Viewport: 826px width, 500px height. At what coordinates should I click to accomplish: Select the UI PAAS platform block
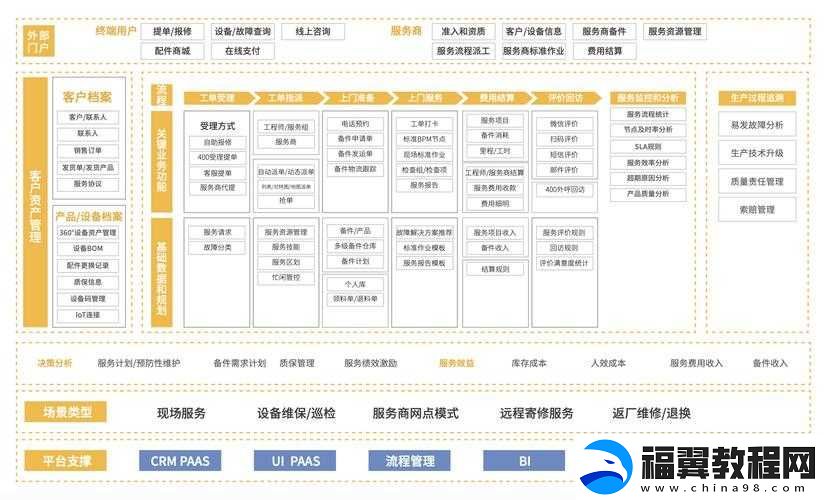tap(295, 461)
